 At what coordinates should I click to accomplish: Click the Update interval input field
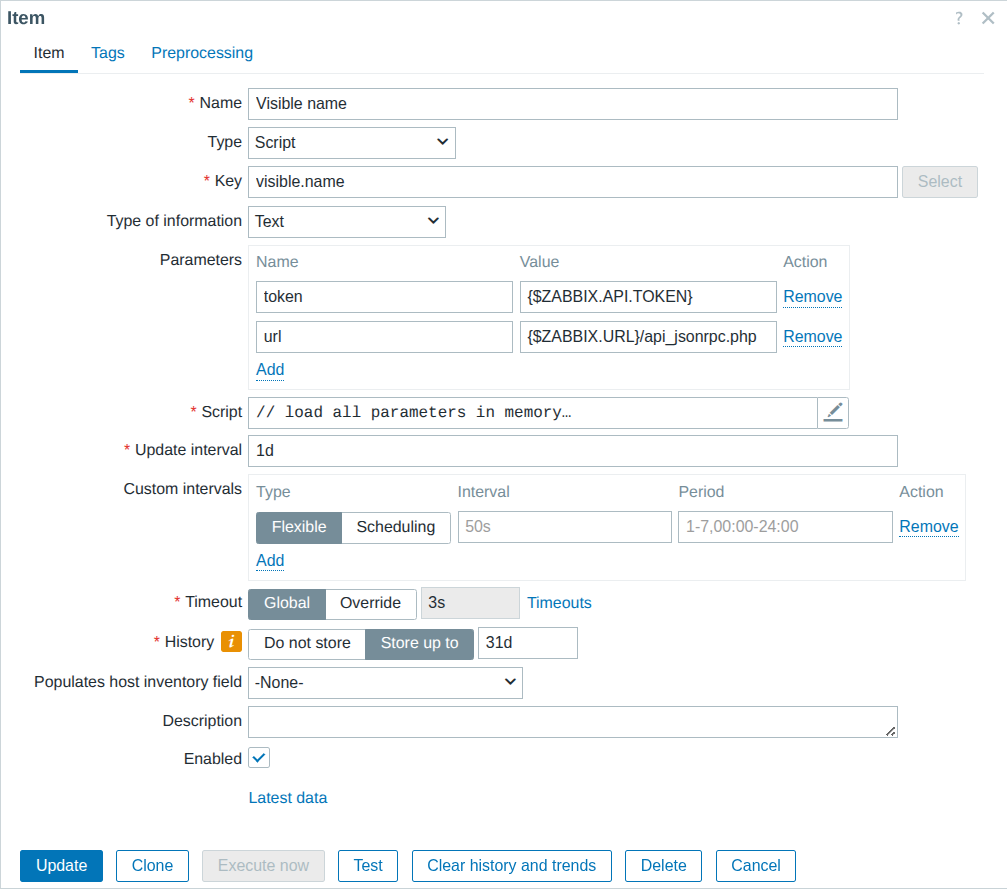pyautogui.click(x=572, y=450)
